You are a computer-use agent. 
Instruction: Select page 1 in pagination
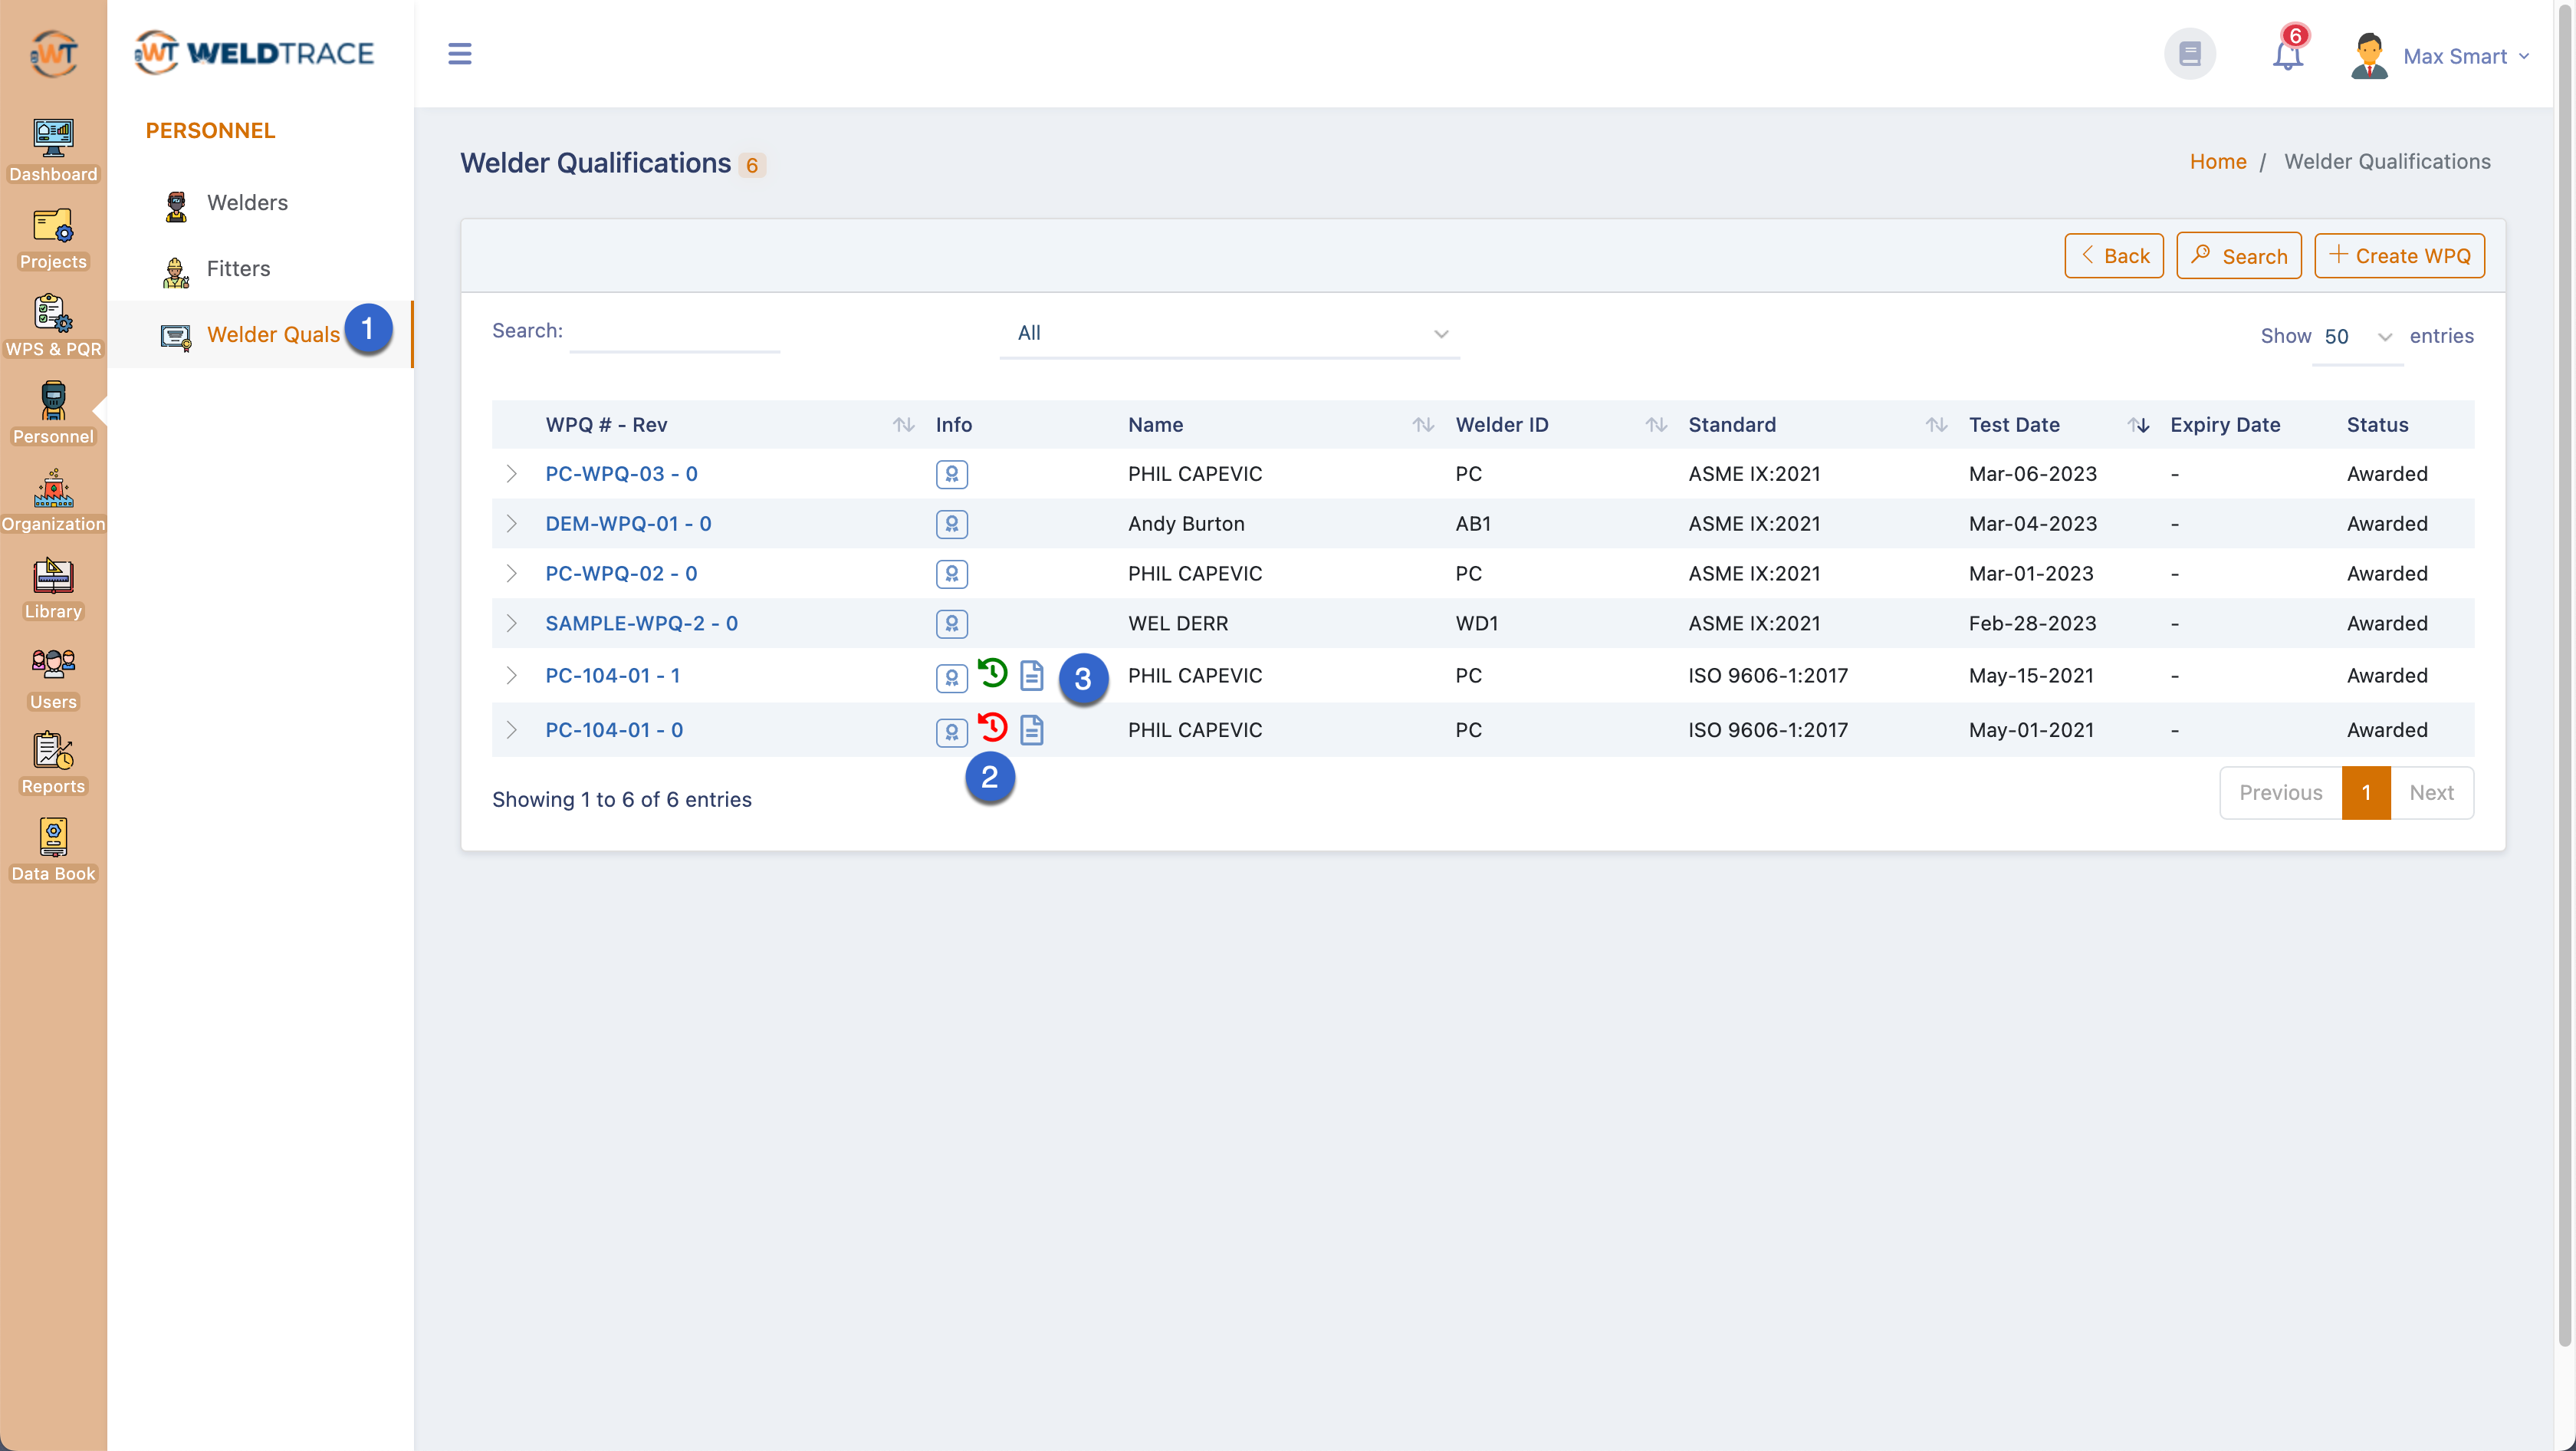coord(2365,793)
